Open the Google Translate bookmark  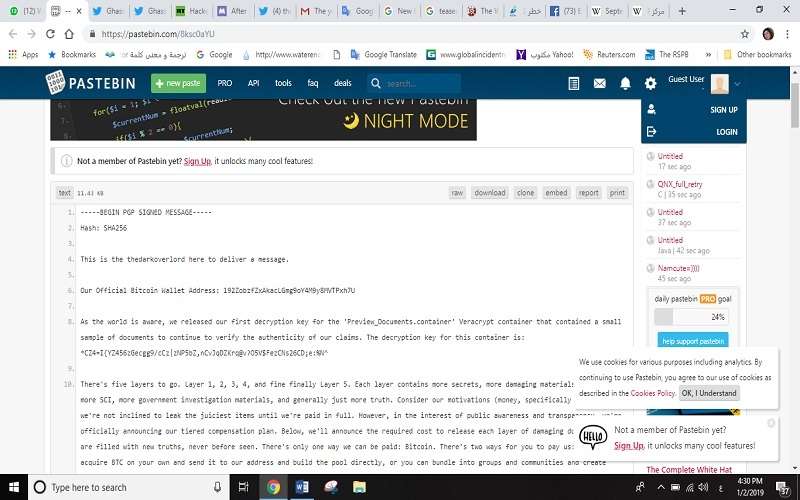(384, 54)
